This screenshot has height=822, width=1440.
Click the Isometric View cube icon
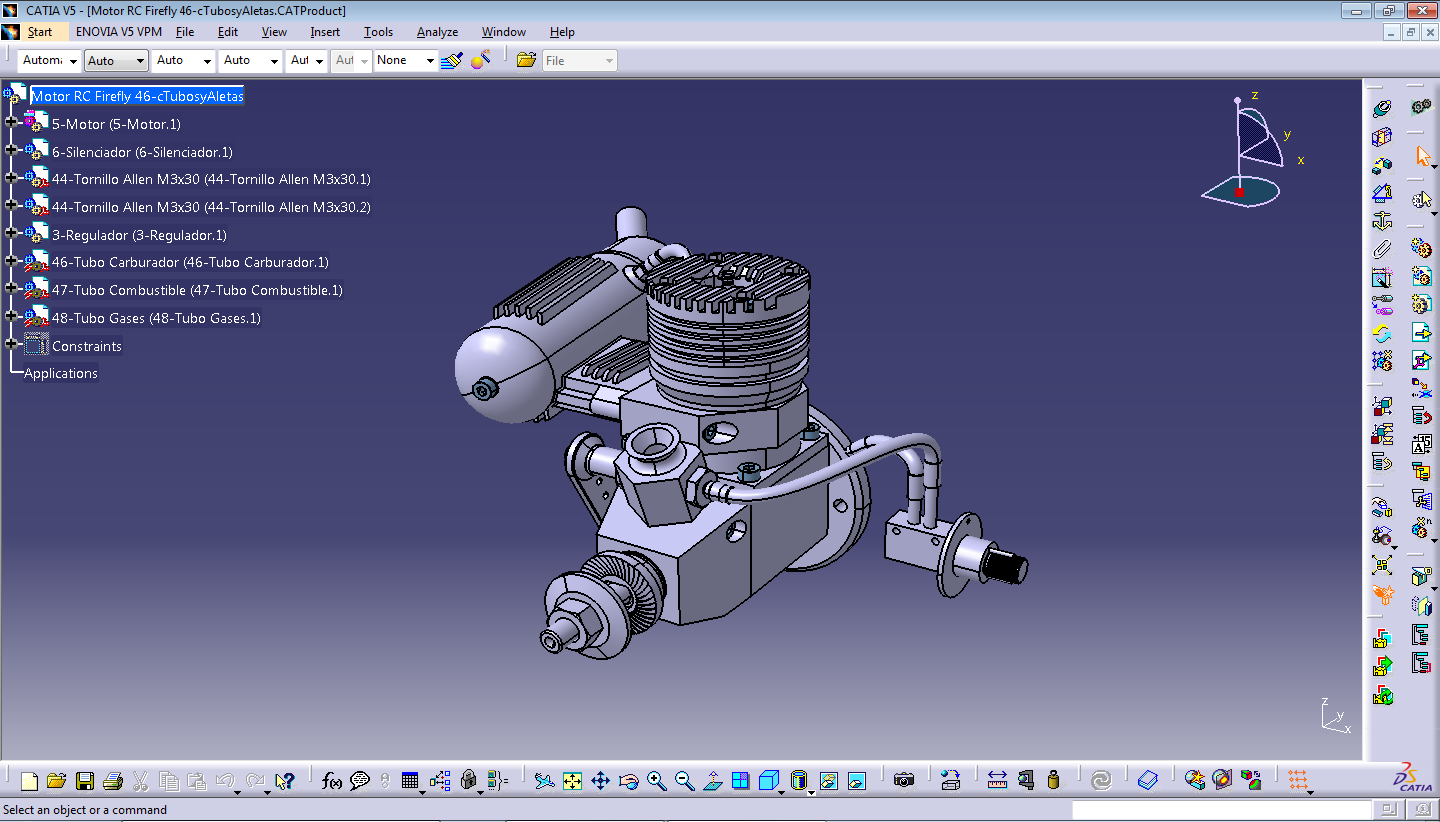click(769, 781)
